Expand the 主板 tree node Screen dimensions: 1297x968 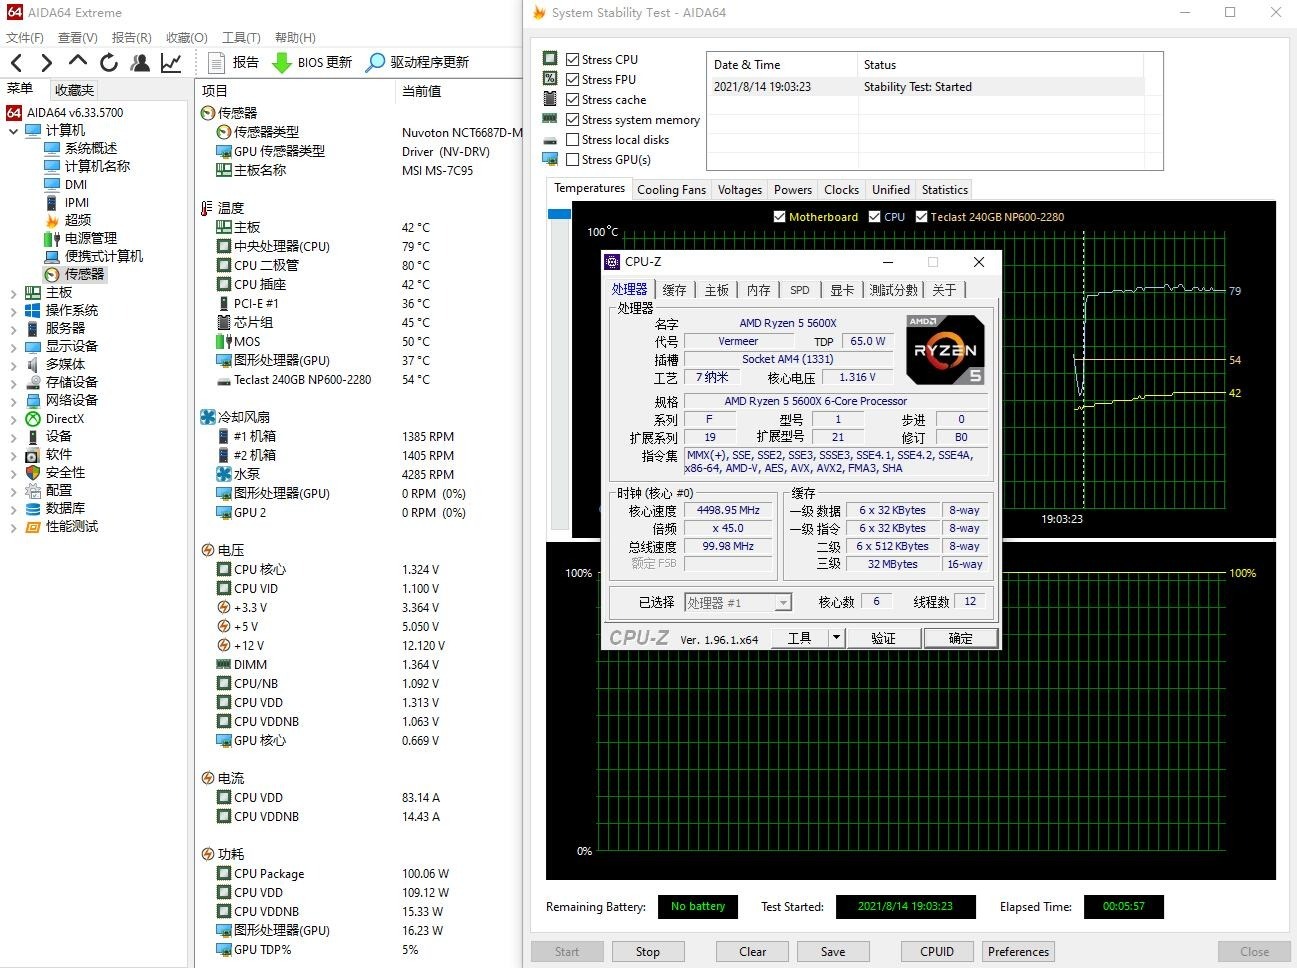click(13, 293)
